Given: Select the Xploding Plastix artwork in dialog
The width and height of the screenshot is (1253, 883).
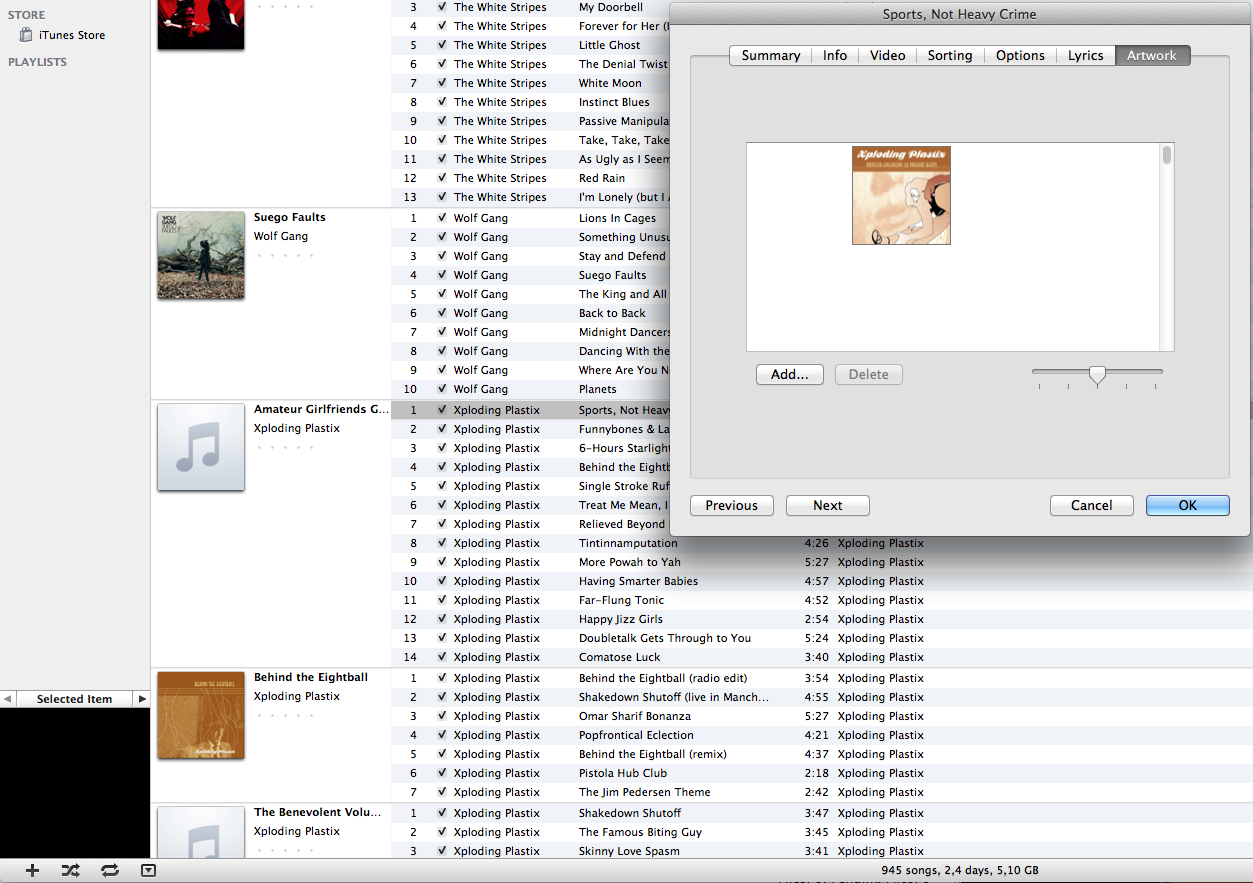Looking at the screenshot, I should click(901, 196).
